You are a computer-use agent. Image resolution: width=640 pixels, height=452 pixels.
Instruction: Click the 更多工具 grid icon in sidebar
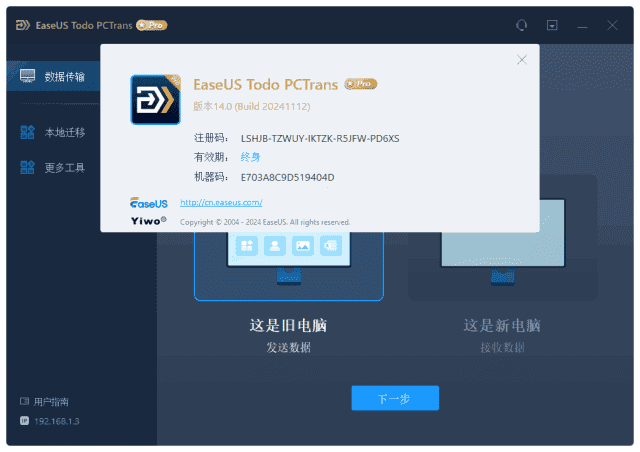[x=28, y=167]
